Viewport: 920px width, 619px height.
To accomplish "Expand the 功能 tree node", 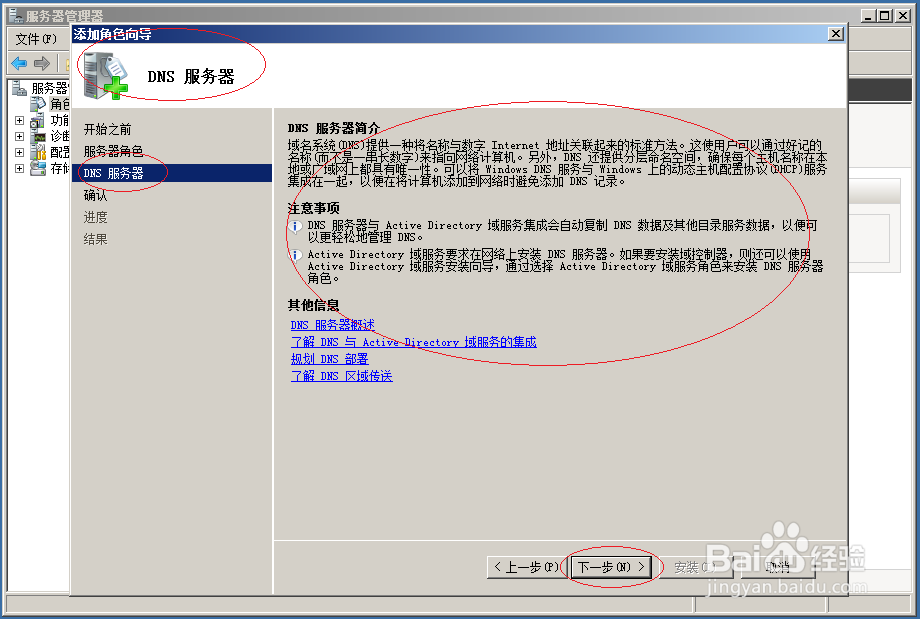I will click(20, 121).
